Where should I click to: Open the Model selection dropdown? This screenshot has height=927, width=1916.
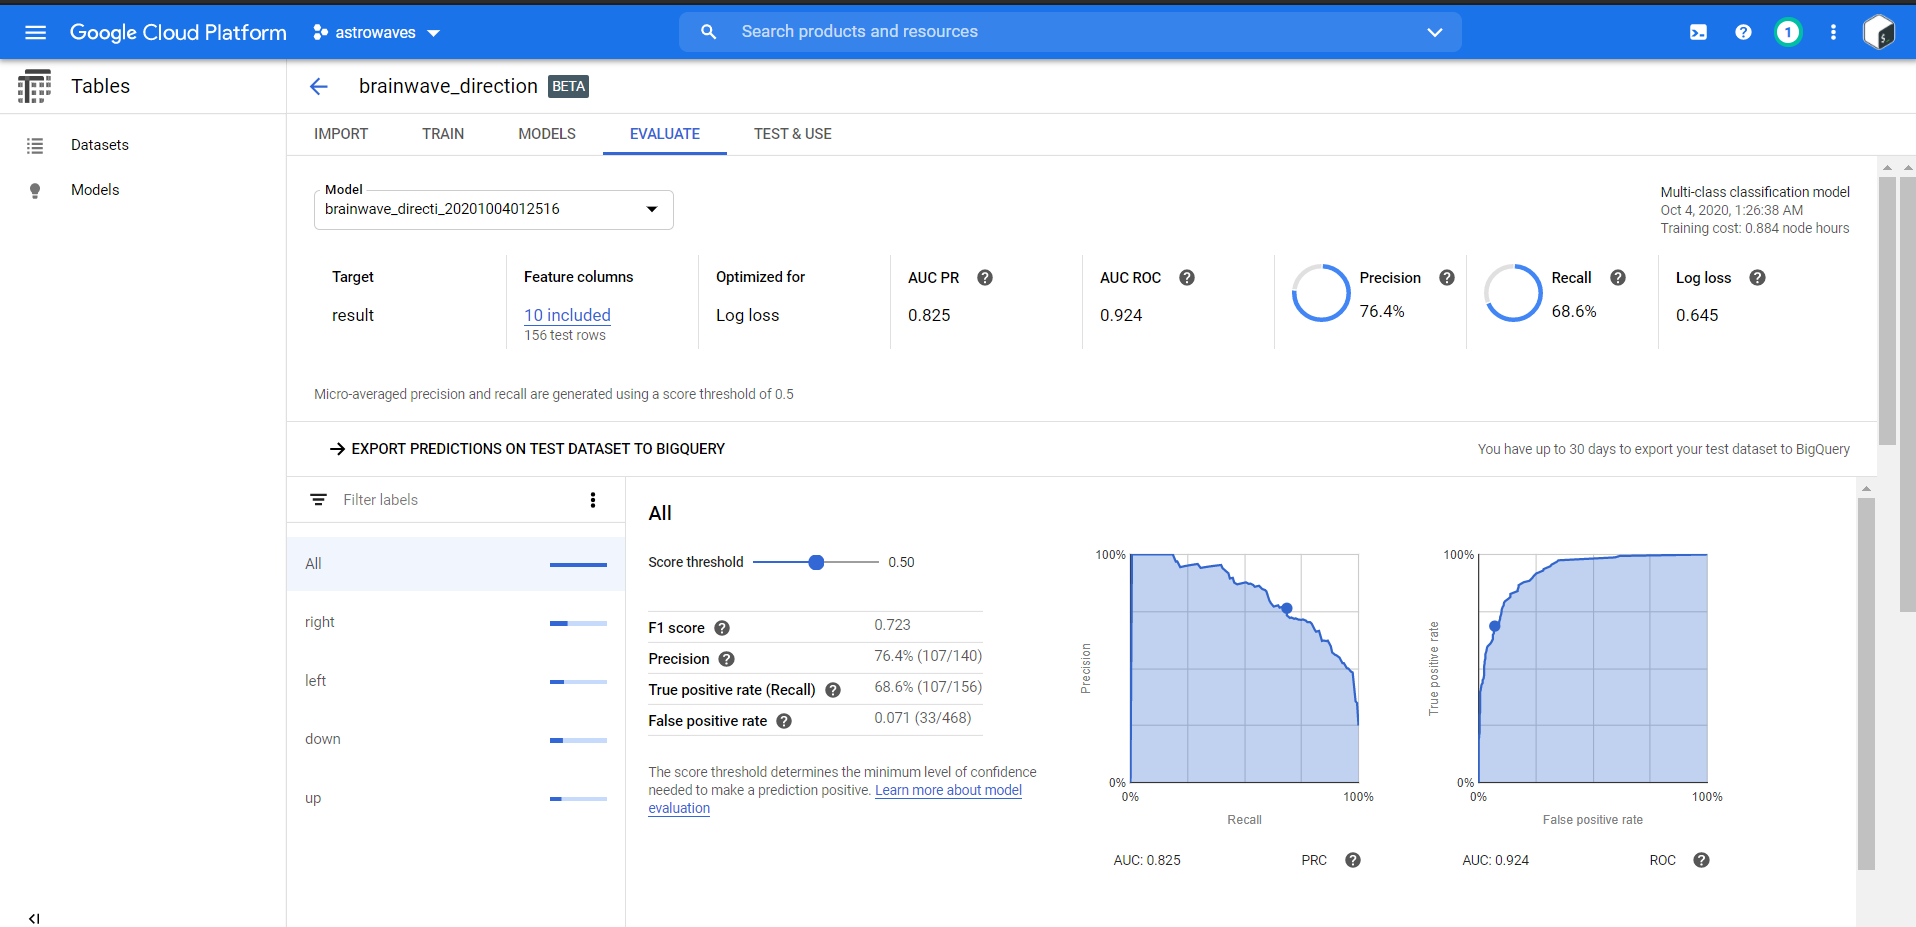[x=494, y=210]
